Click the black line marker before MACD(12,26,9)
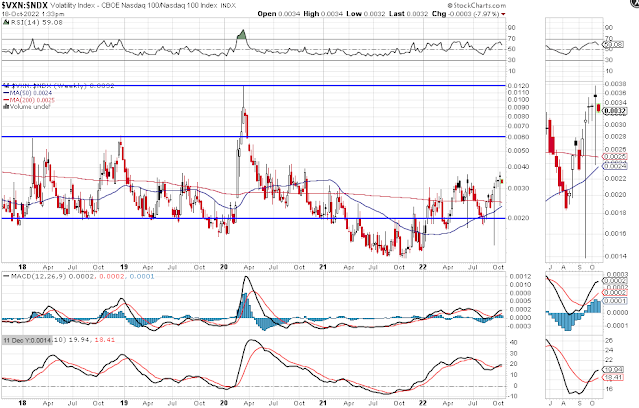639x408 pixels. (6, 276)
